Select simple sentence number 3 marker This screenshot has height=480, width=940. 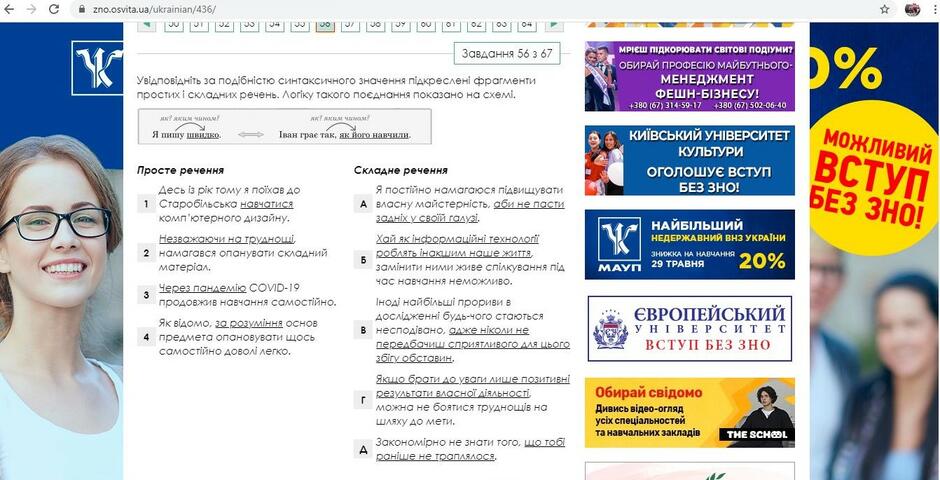[146, 295]
